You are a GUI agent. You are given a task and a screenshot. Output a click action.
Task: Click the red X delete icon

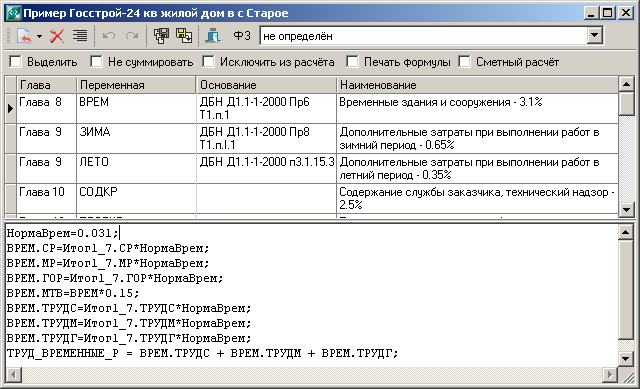pyautogui.click(x=57, y=36)
